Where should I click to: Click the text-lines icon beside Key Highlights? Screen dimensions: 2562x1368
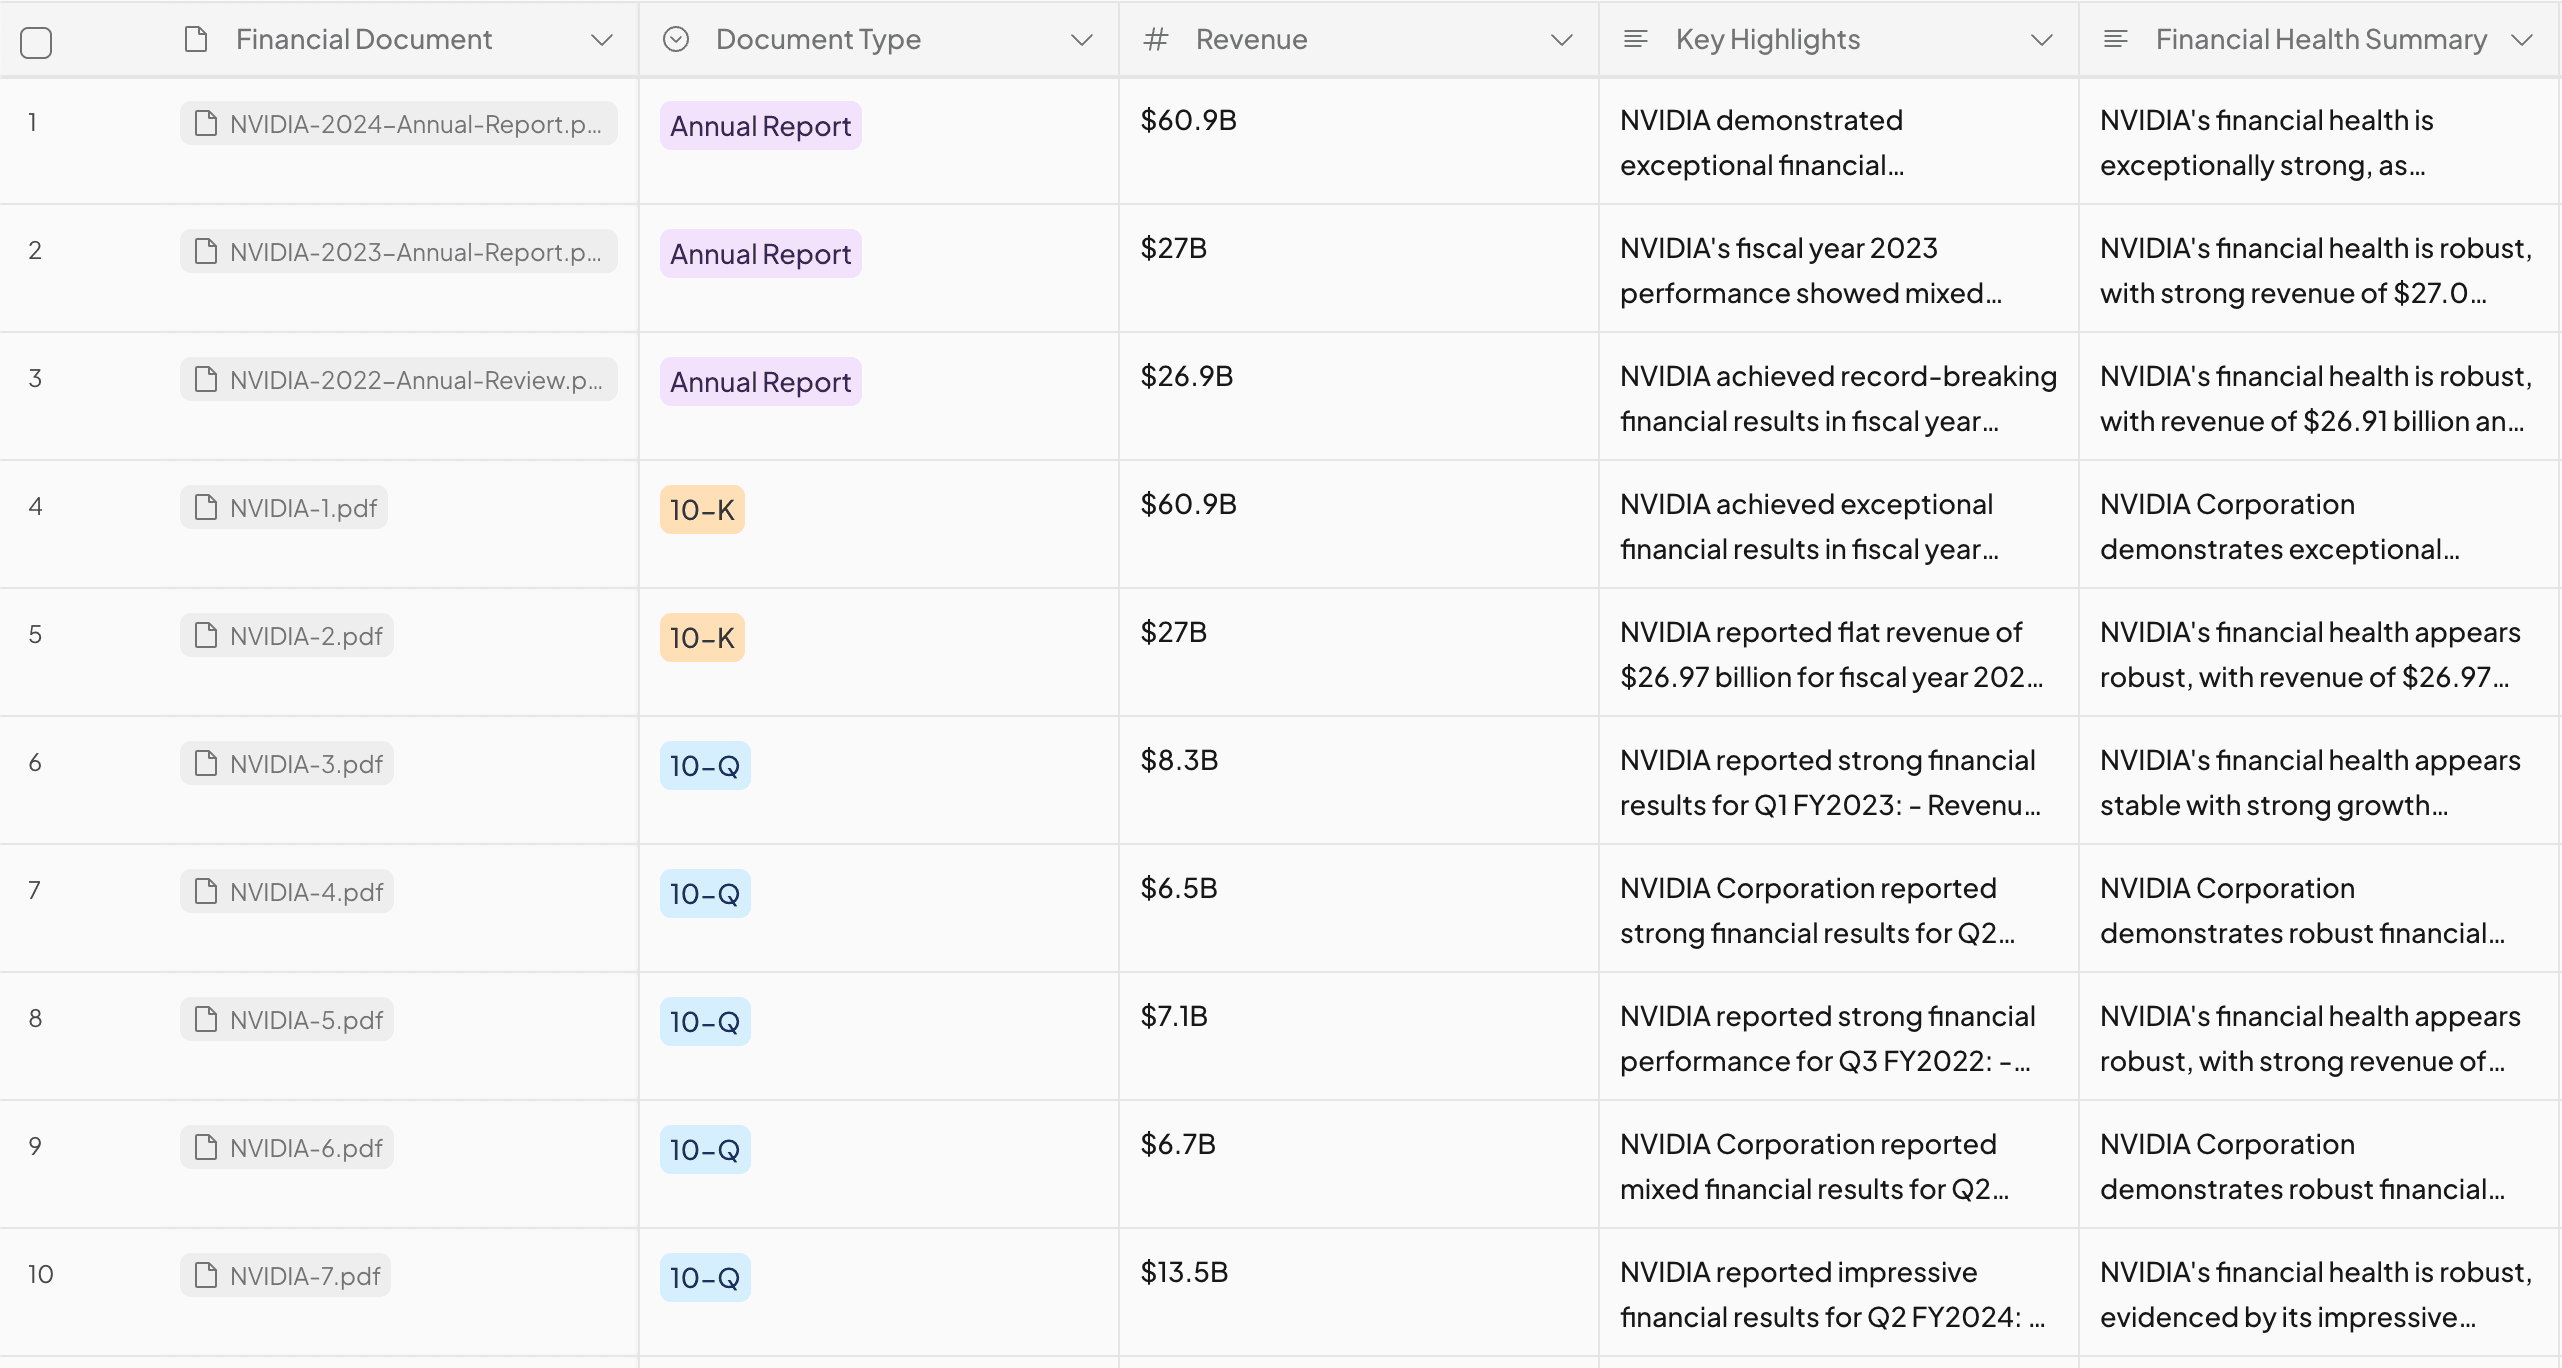1636,40
